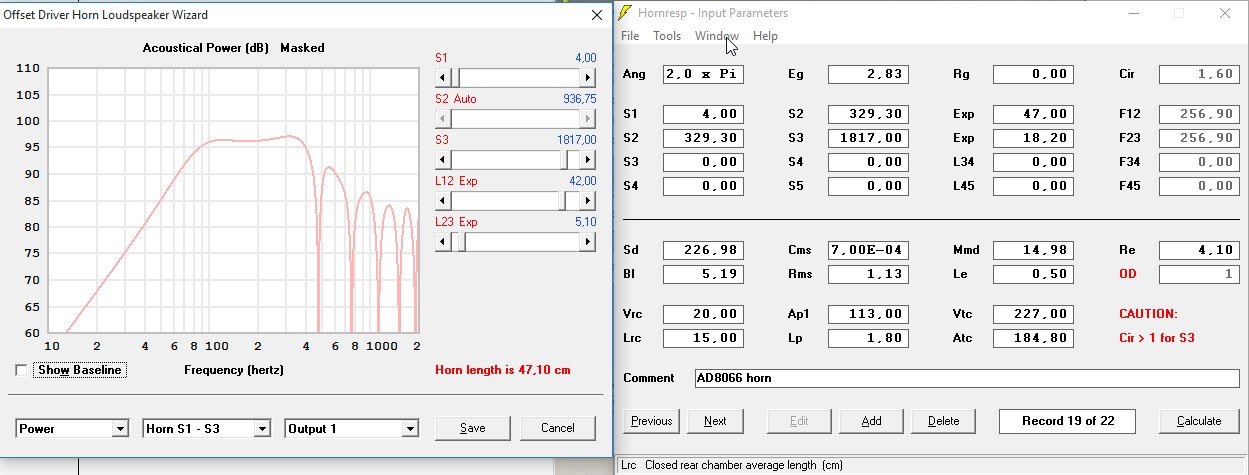
Task: Click the L23 Exp slider left arrow
Action: pyautogui.click(x=444, y=241)
